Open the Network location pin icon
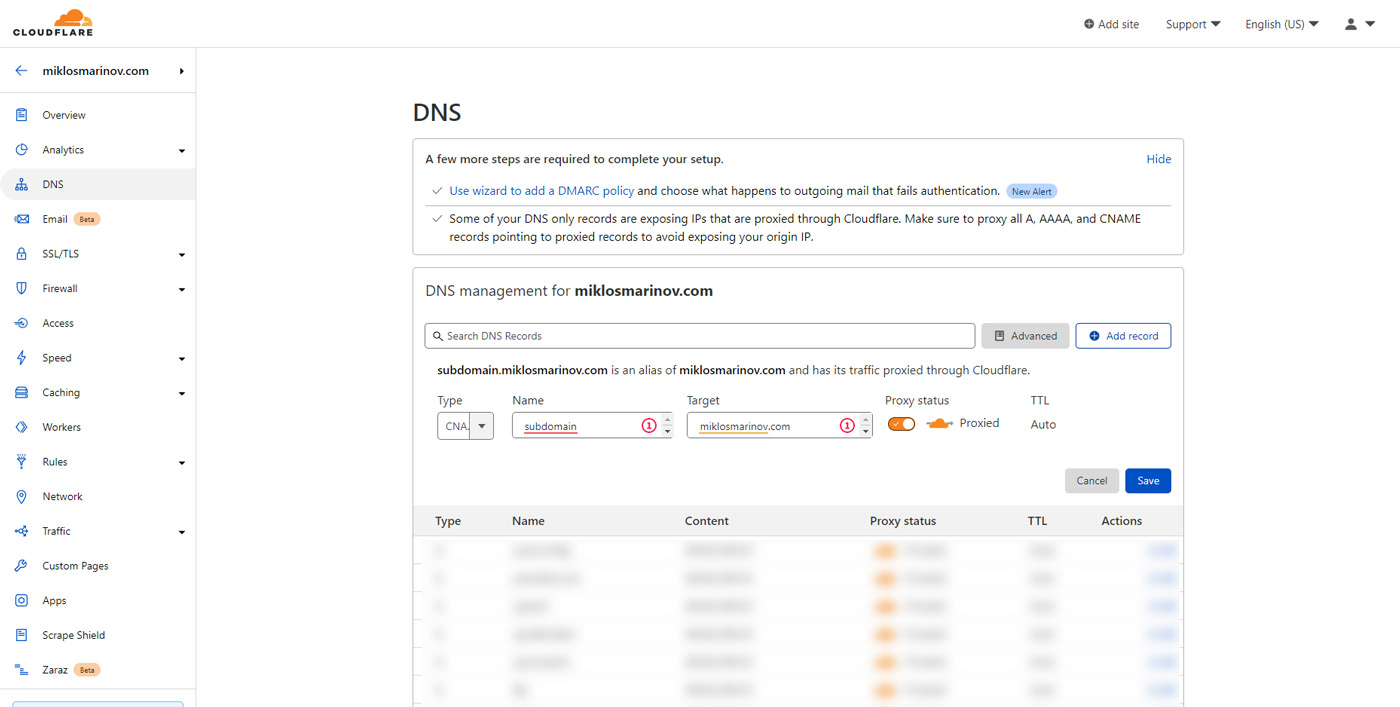 click(x=21, y=497)
